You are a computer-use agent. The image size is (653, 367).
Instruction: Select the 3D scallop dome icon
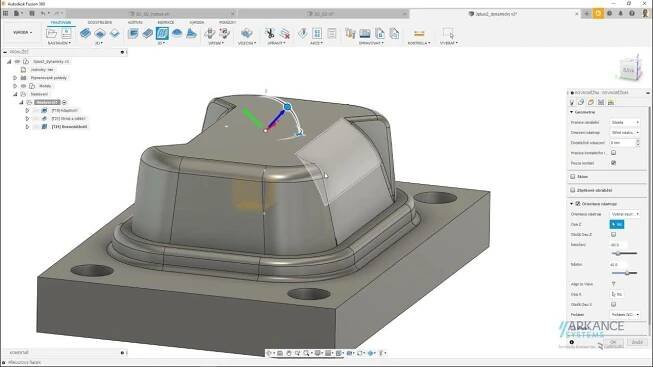[x=177, y=33]
